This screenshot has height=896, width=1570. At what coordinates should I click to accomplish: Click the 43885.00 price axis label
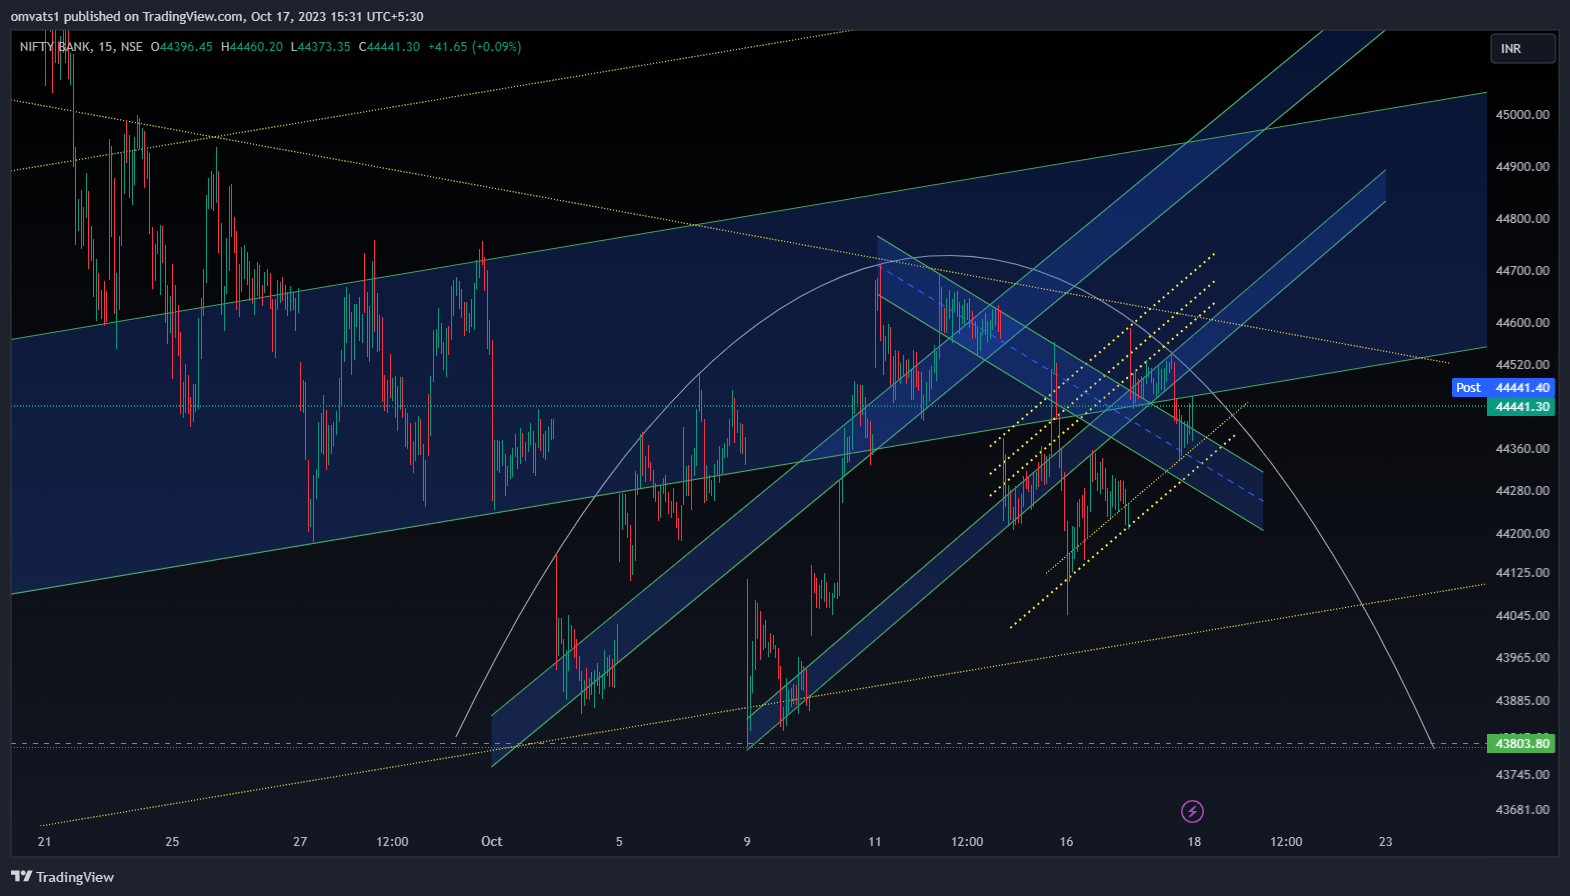click(1522, 701)
